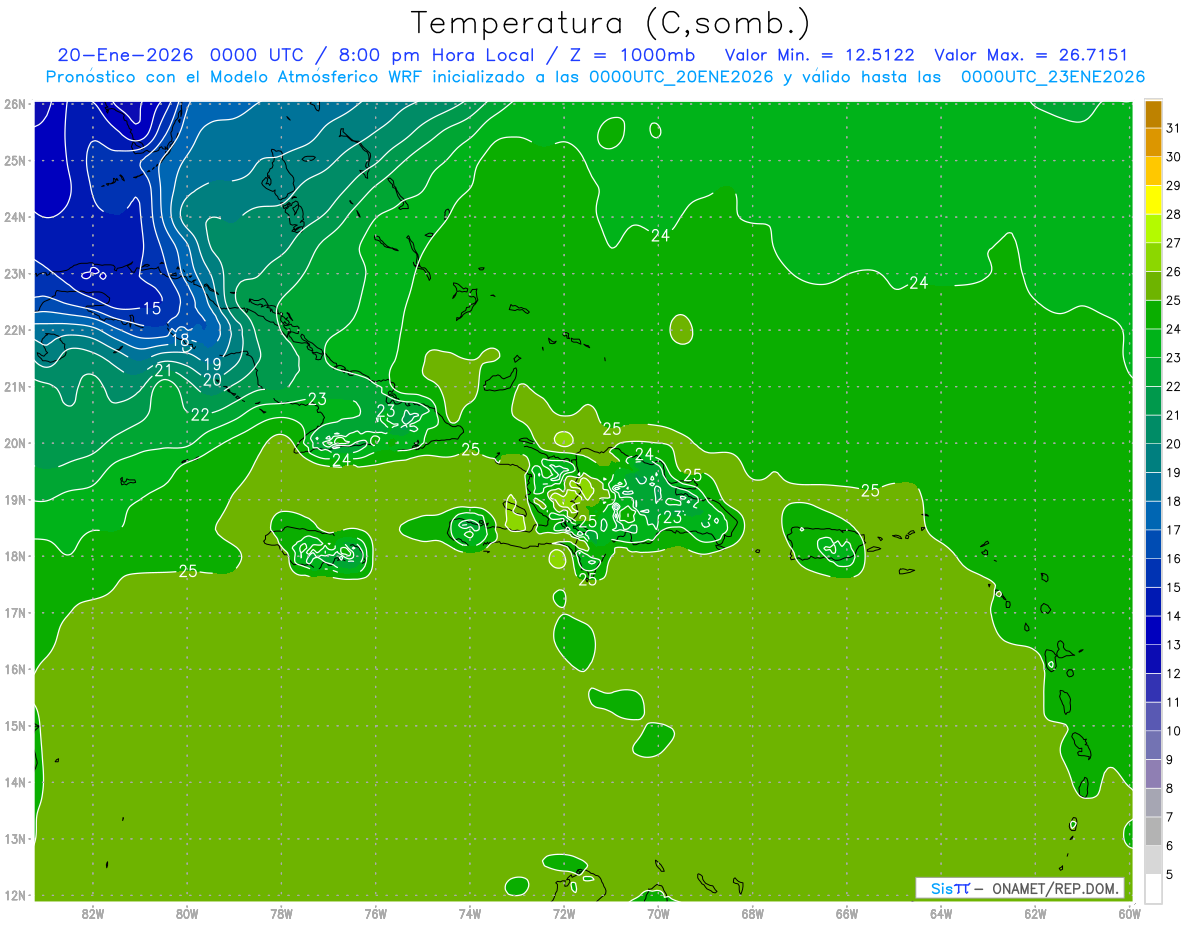Click the "15N" latitude axis label

point(15,726)
